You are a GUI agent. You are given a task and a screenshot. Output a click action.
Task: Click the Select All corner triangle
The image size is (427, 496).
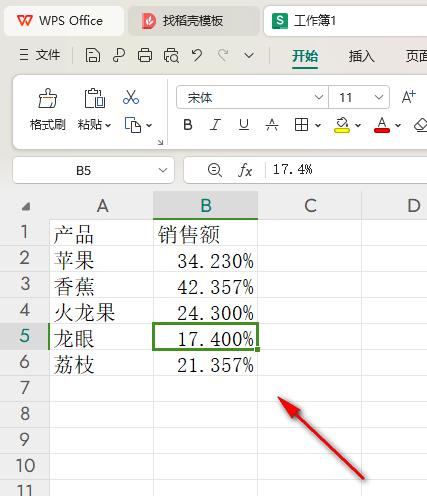point(26,207)
